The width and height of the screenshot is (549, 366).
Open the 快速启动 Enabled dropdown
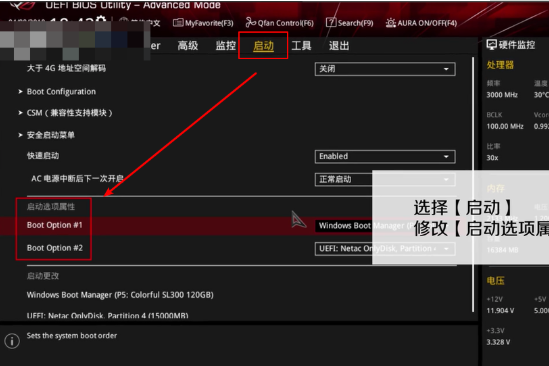(x=385, y=157)
